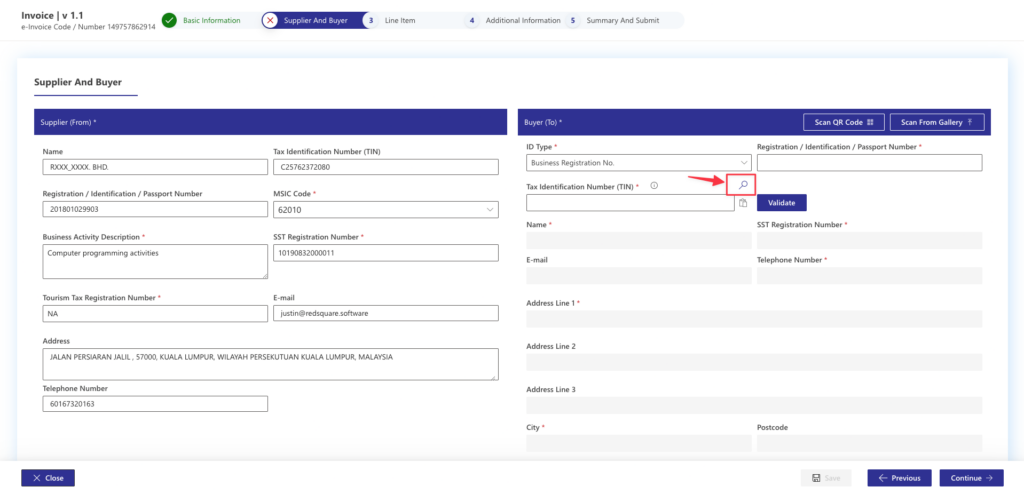Image resolution: width=1024 pixels, height=495 pixels.
Task: Click buyer Telephone Number field
Action: (869, 276)
